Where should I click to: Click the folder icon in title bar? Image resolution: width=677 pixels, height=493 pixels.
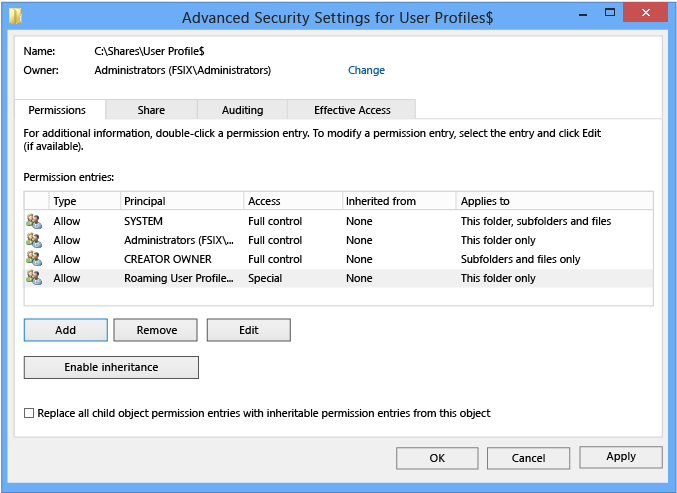15,17
